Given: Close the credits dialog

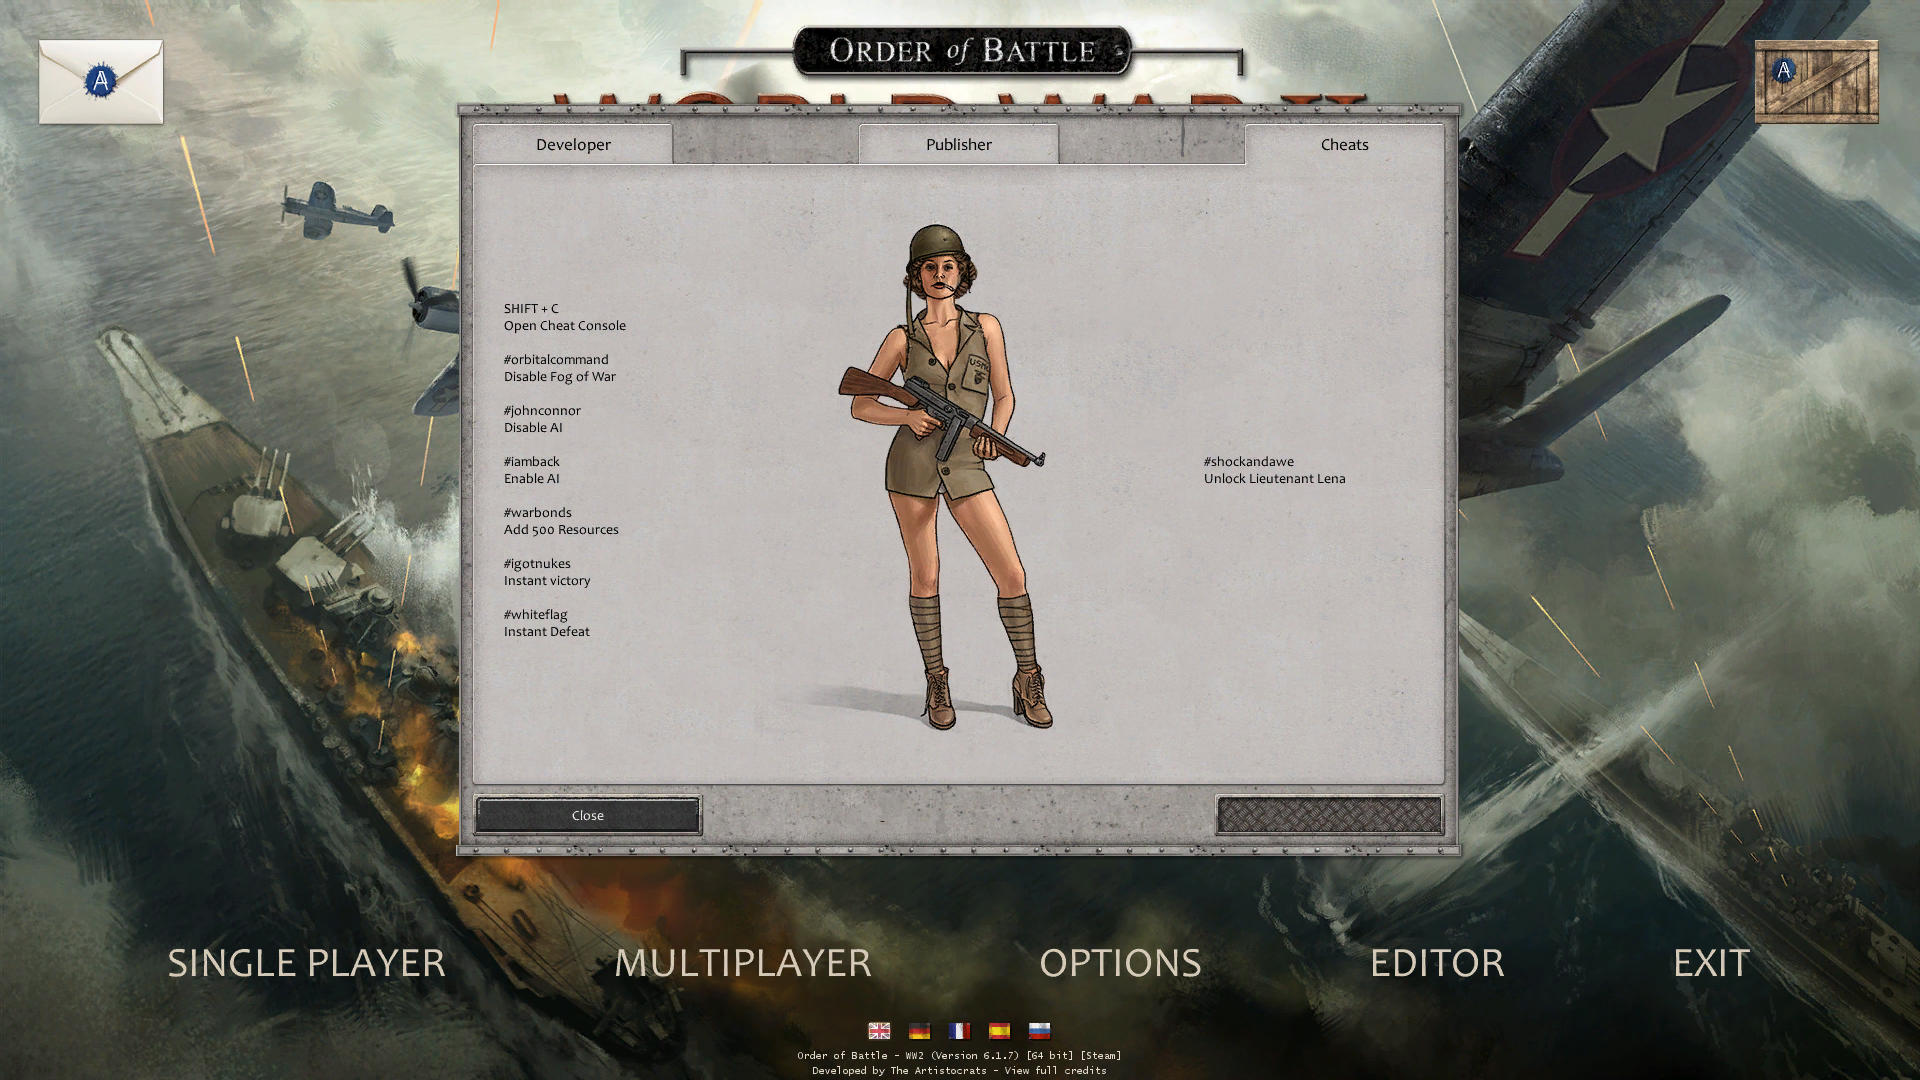Looking at the screenshot, I should pyautogui.click(x=588, y=815).
